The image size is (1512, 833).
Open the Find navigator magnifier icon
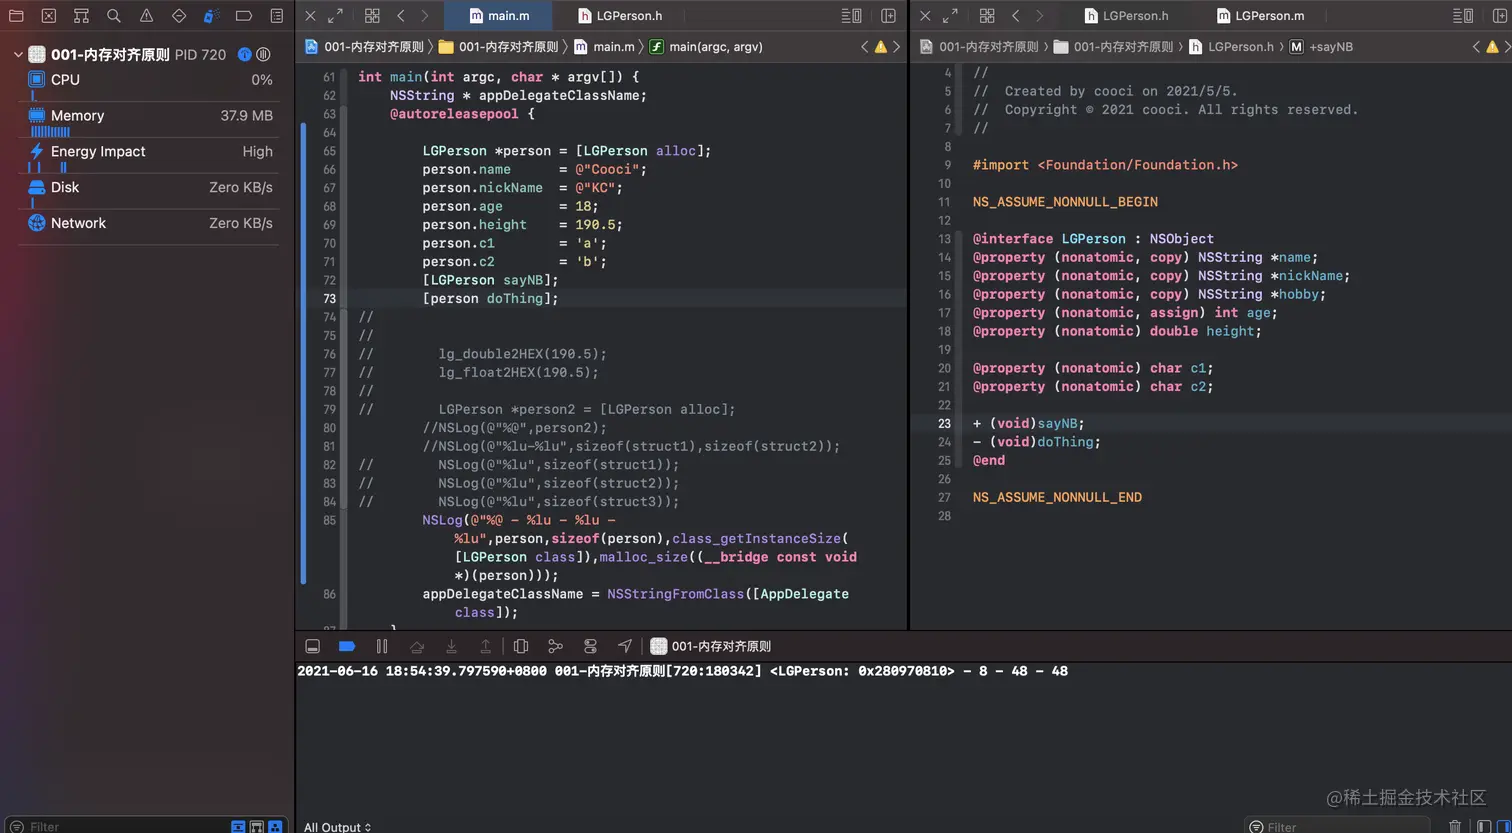tap(114, 16)
